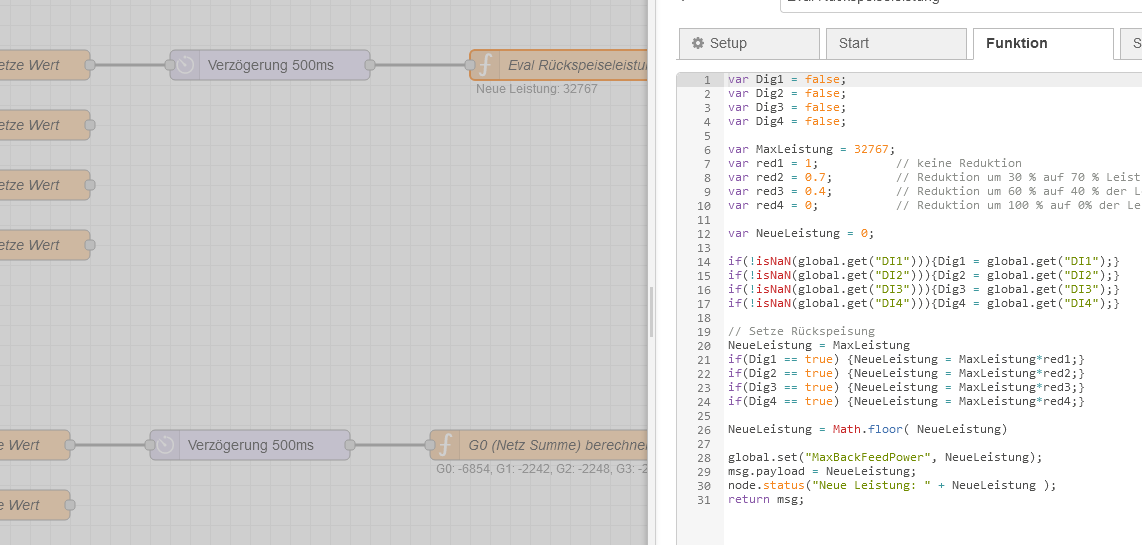Select the function icon of G0 Netz Summe node

coord(445,445)
